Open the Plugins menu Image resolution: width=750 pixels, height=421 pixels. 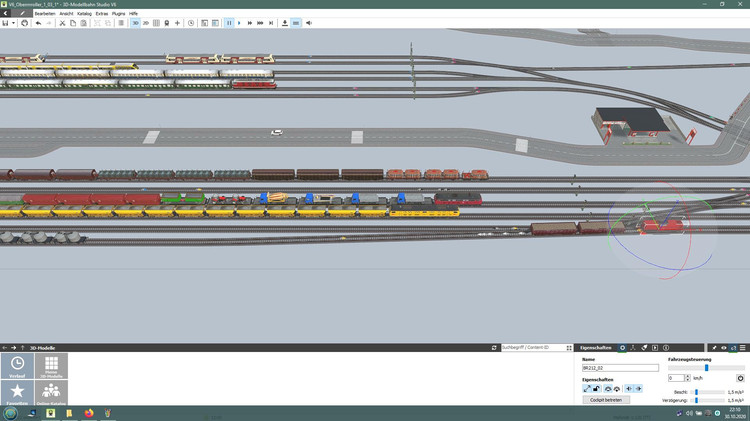point(118,13)
